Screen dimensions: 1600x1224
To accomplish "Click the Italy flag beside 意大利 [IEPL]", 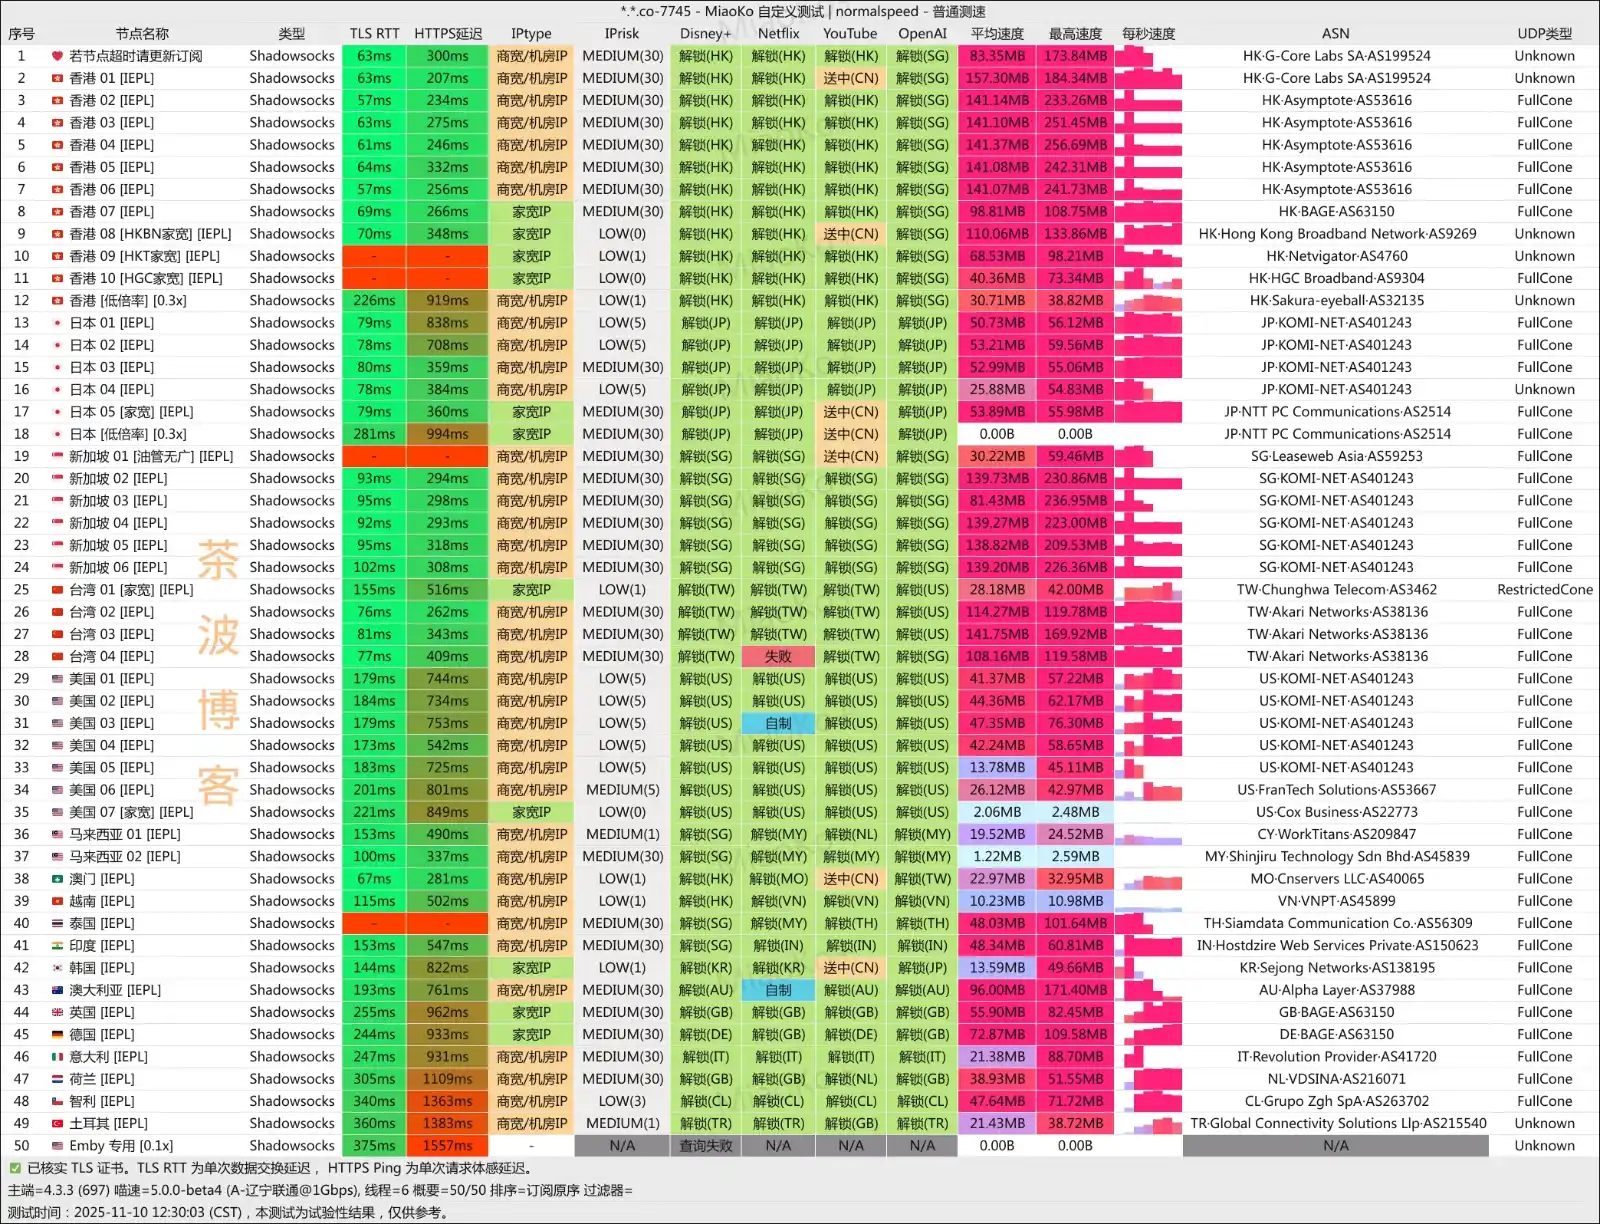I will [x=57, y=1057].
